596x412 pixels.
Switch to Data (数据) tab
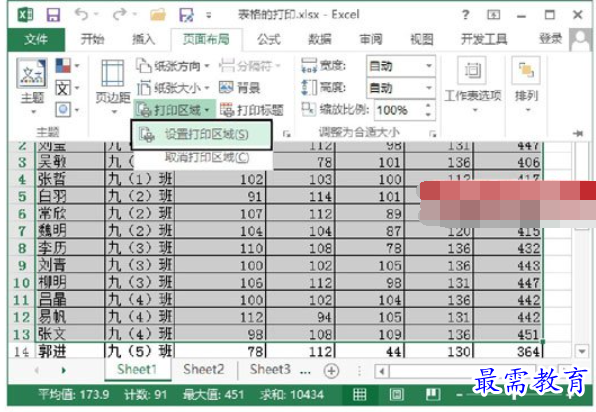[320, 39]
